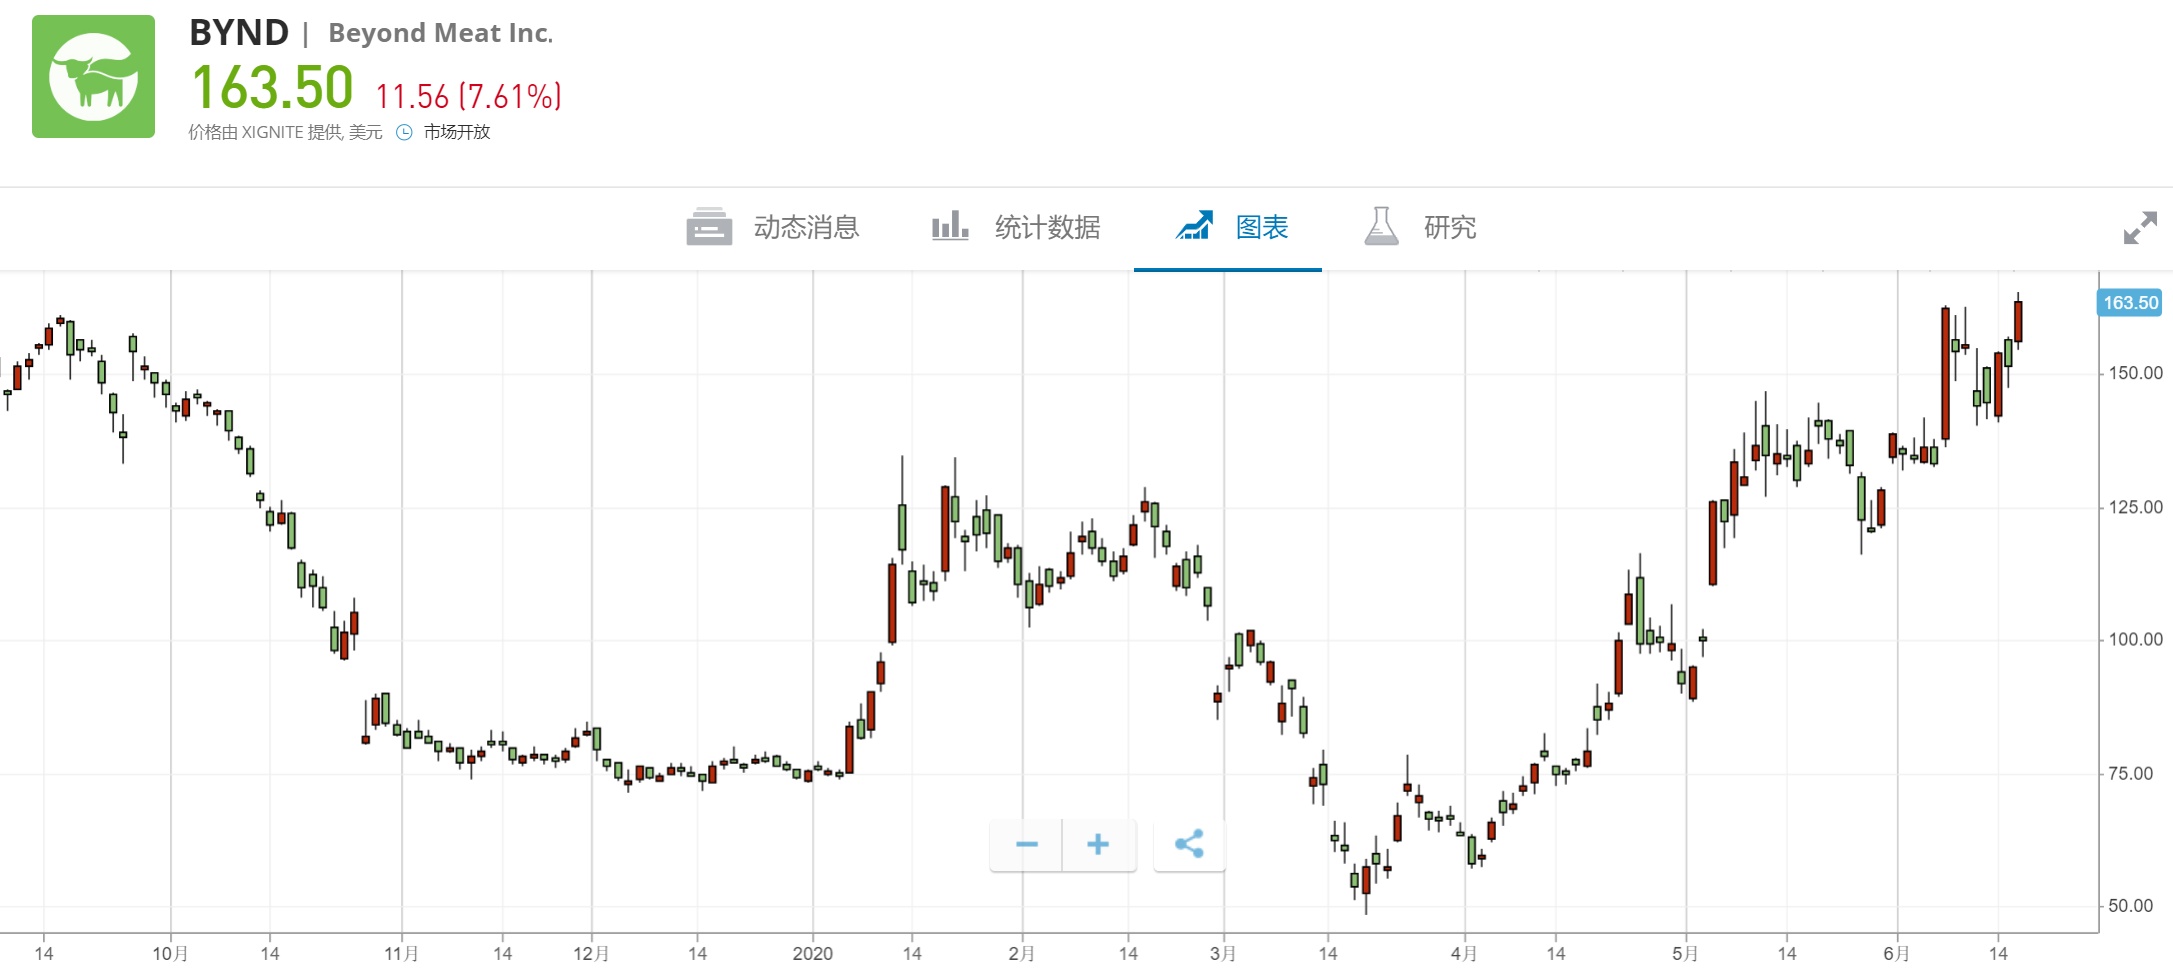Click the Beyond Meat logo icon

tap(93, 77)
